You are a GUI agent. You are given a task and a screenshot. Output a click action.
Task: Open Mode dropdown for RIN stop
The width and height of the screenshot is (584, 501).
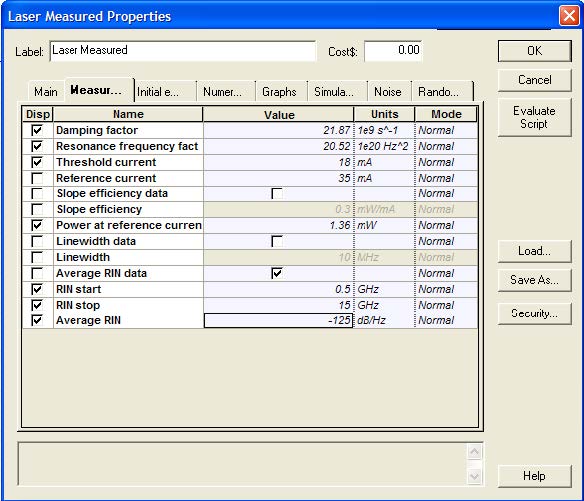tap(446, 305)
